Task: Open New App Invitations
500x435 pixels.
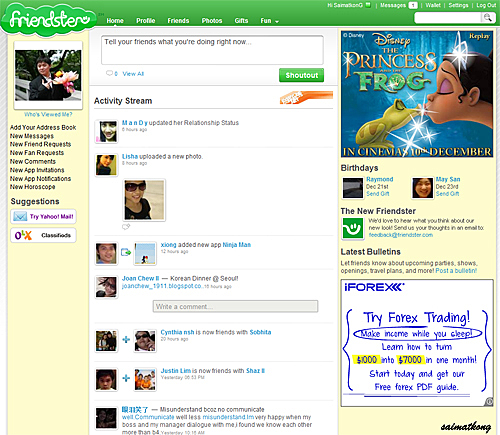Action: point(37,170)
